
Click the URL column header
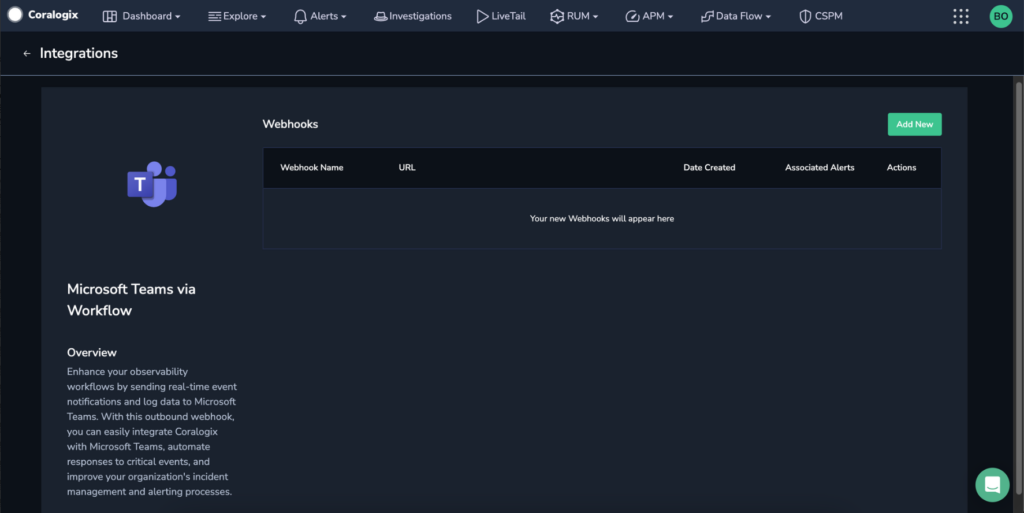(x=407, y=168)
